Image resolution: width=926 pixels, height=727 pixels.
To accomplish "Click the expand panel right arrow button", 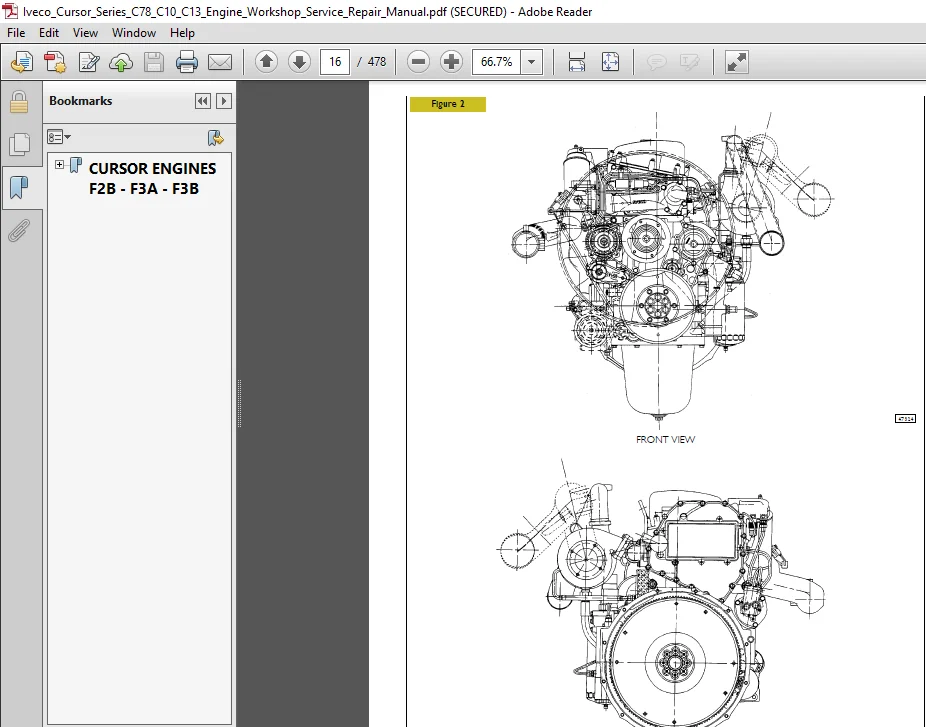I will point(224,101).
